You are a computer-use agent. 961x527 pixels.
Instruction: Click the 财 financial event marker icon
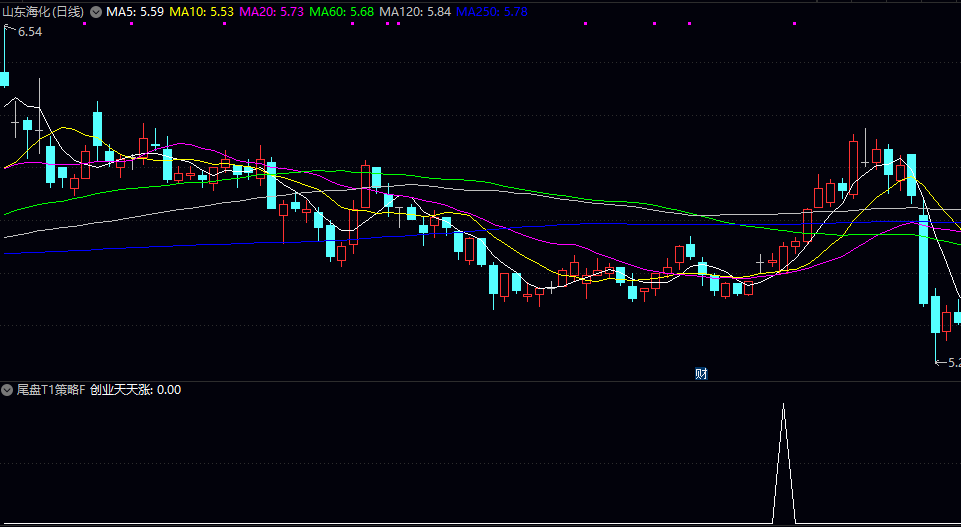[701, 374]
